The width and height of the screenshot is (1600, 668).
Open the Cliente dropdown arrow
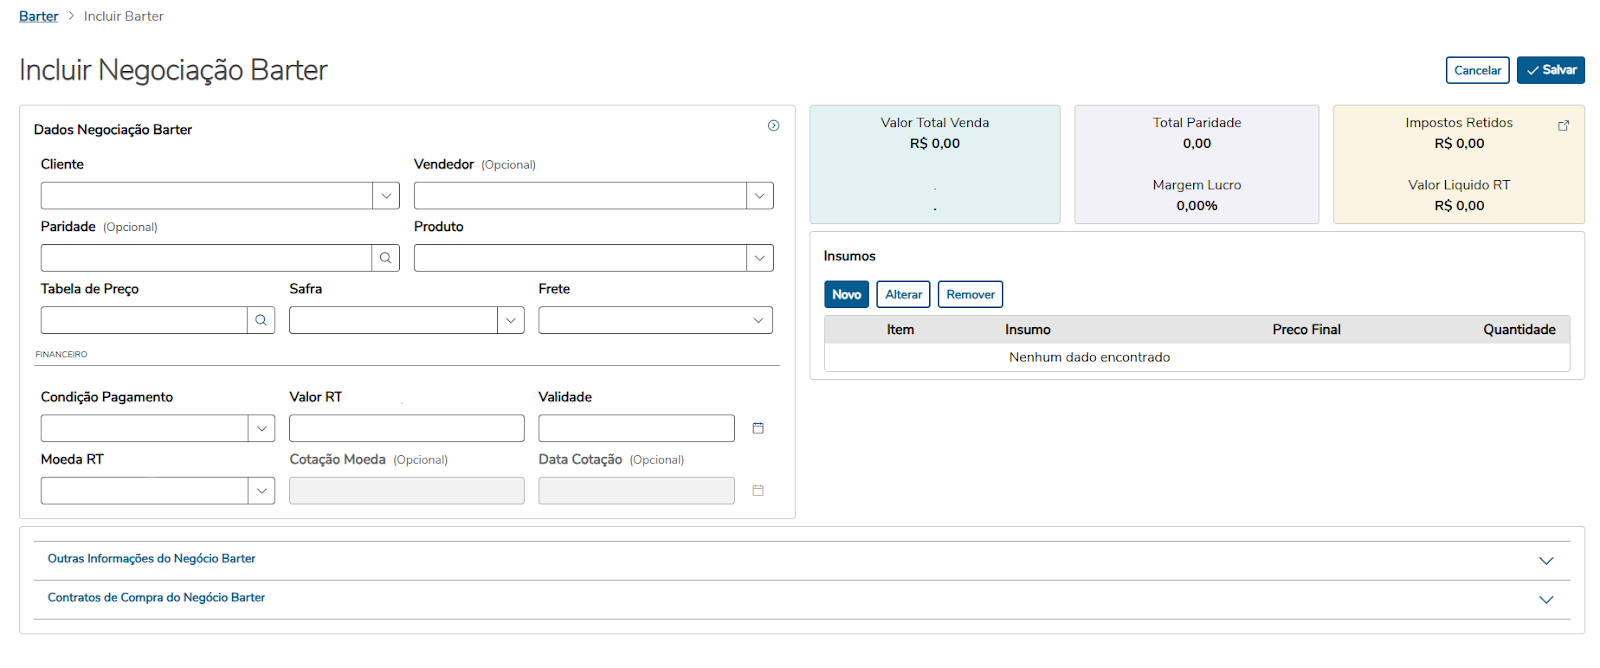[386, 196]
